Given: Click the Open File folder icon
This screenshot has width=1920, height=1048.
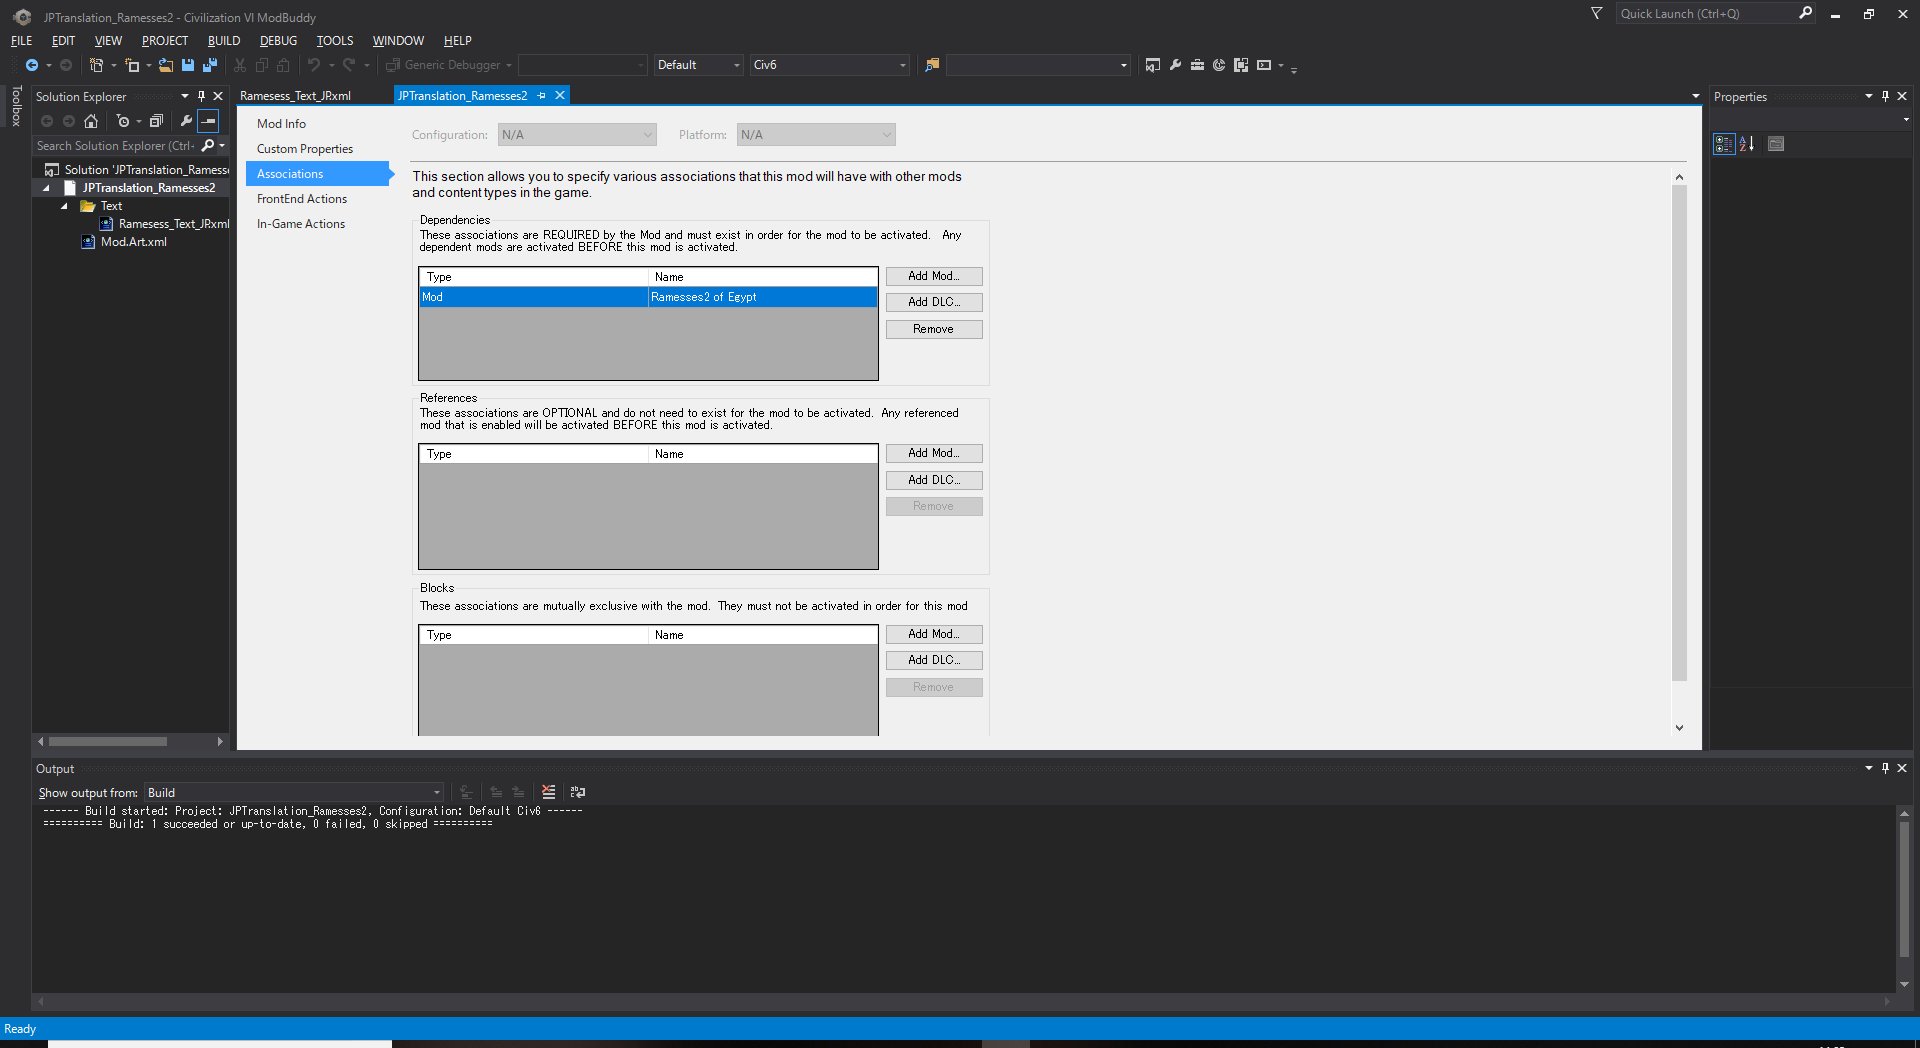Looking at the screenshot, I should click(166, 65).
